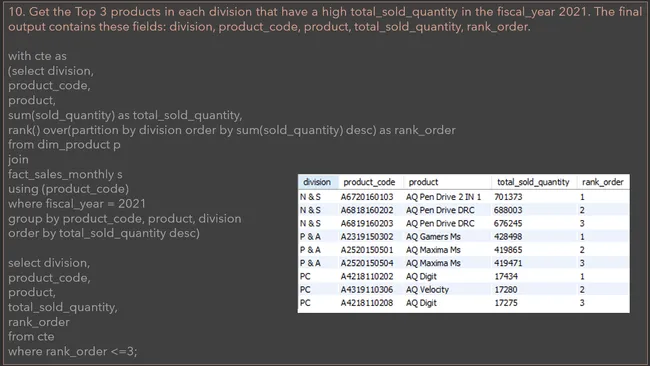Select cell A2520150504
Image resolution: width=650 pixels, height=366 pixels.
point(367,263)
